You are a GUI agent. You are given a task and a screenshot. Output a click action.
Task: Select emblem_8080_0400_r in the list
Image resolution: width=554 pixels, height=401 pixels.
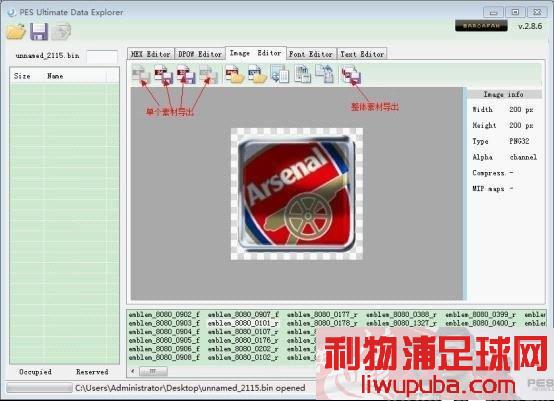(x=481, y=323)
